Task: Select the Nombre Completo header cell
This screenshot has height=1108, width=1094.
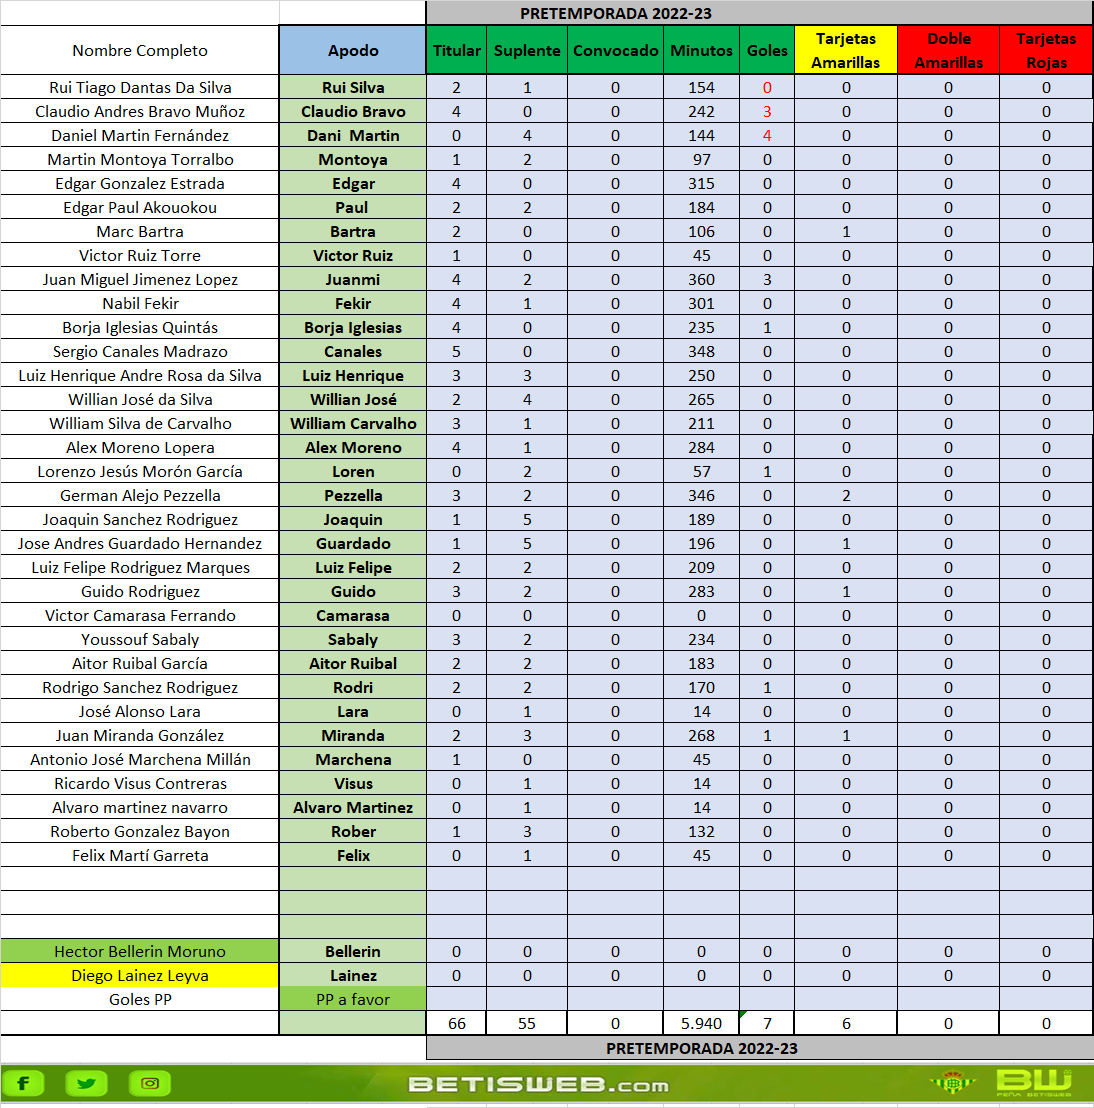Action: pyautogui.click(x=140, y=50)
